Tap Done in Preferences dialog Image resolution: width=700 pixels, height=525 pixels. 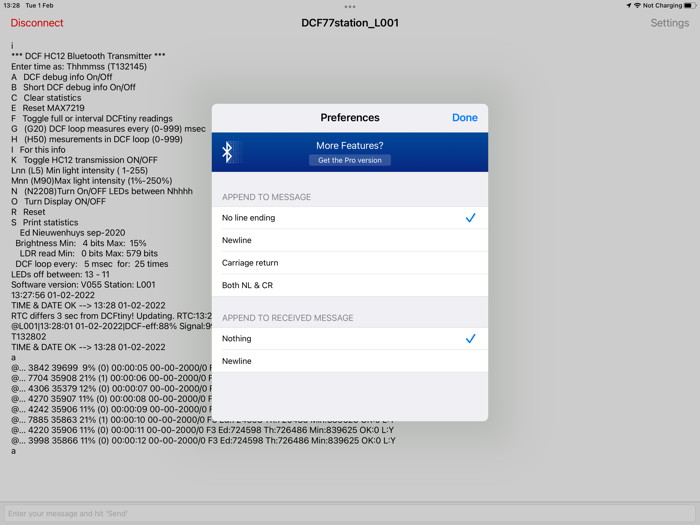pyautogui.click(x=465, y=117)
